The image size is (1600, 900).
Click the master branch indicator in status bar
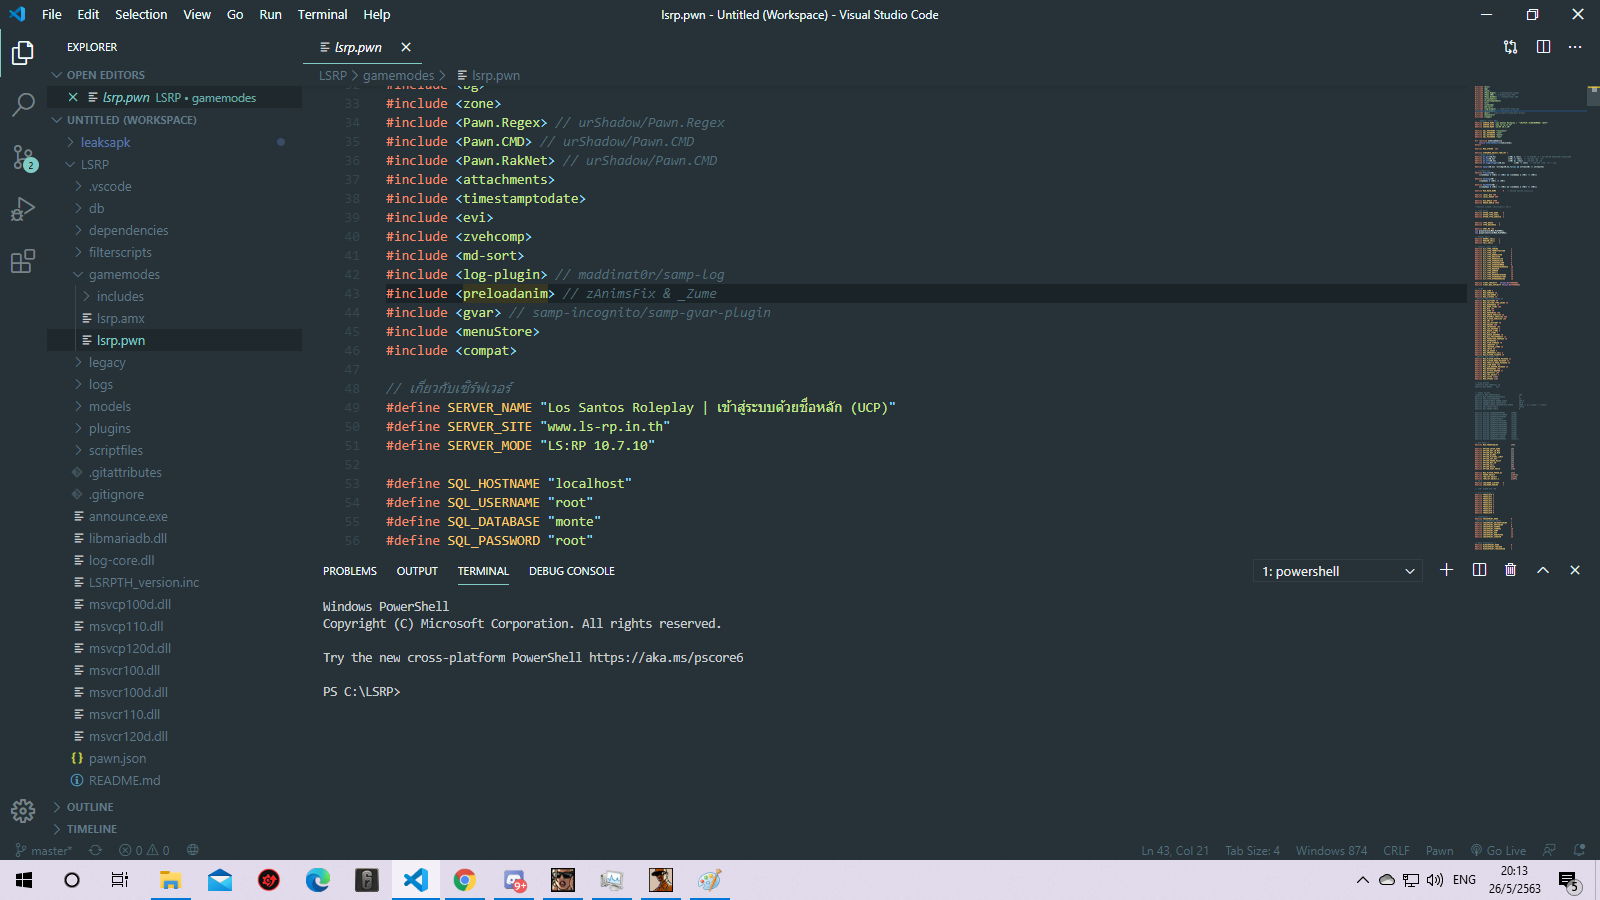[44, 851]
